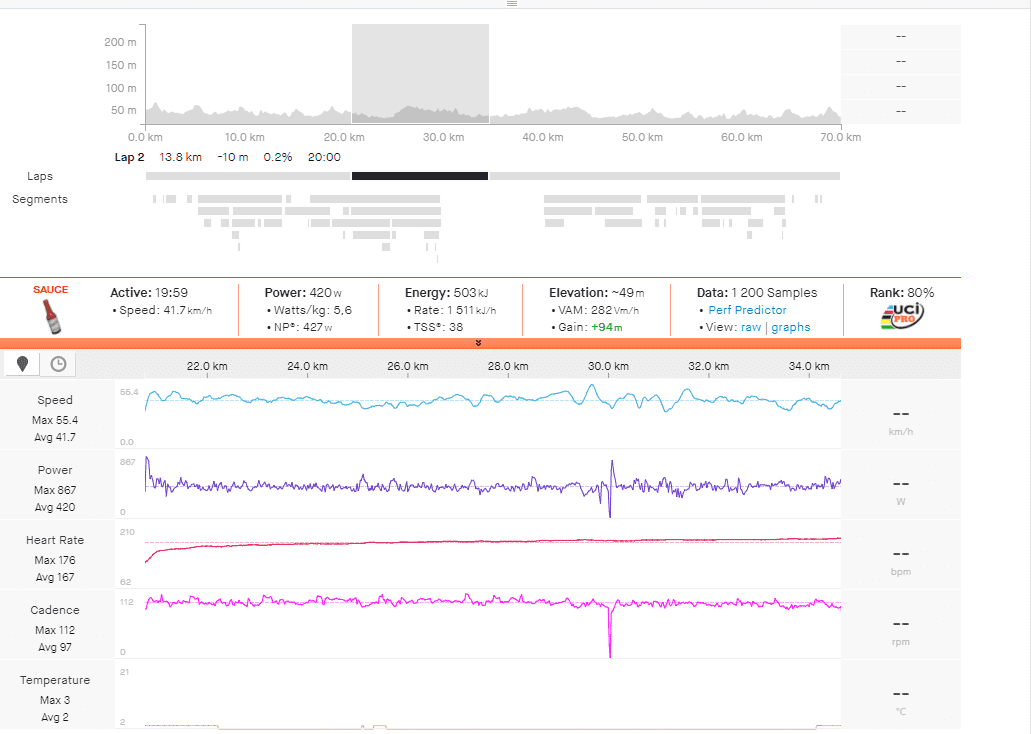Click the Data: 1 200 Samples stat

[757, 293]
